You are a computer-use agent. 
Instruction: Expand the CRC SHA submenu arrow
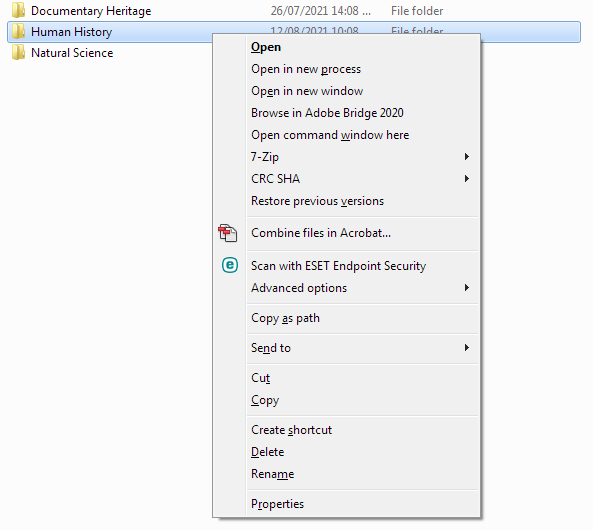click(467, 179)
